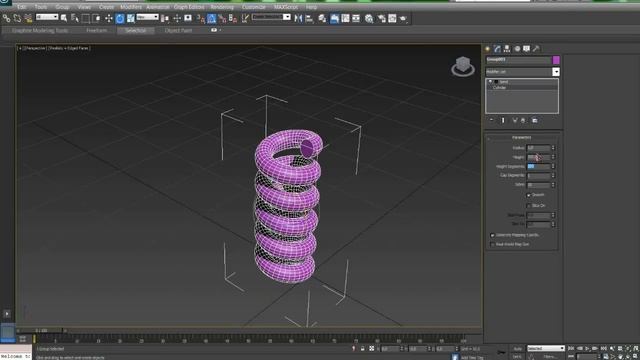Open the Display command panel tab
Image resolution: width=640 pixels, height=360 pixels.
[527, 49]
